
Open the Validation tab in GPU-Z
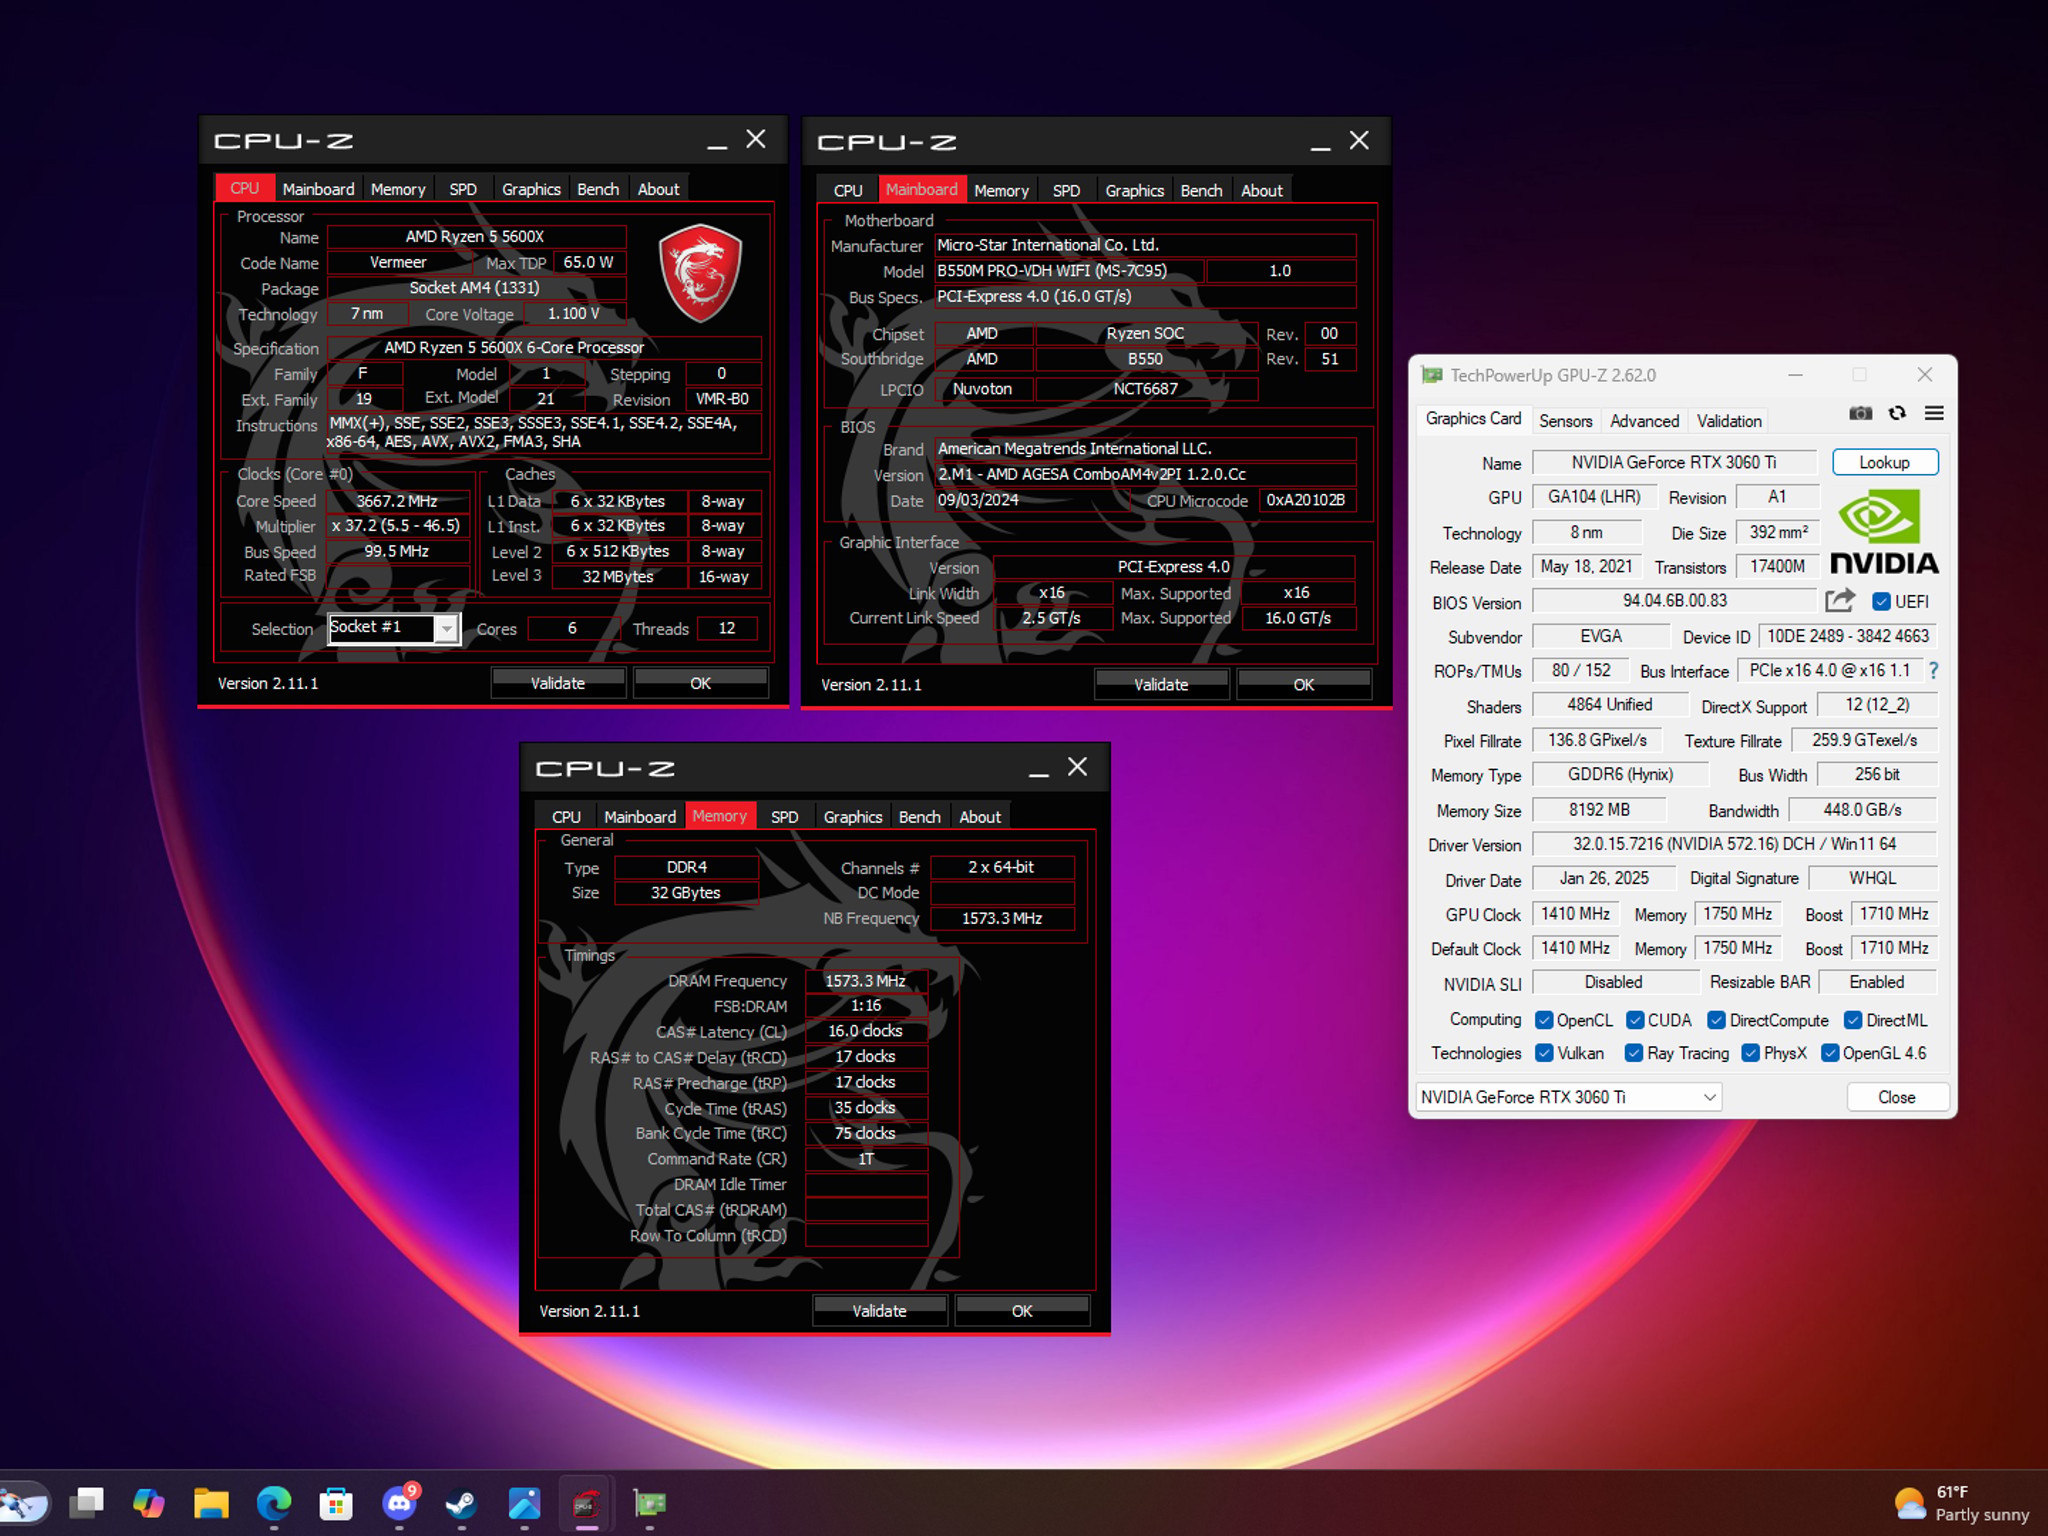pyautogui.click(x=1729, y=421)
